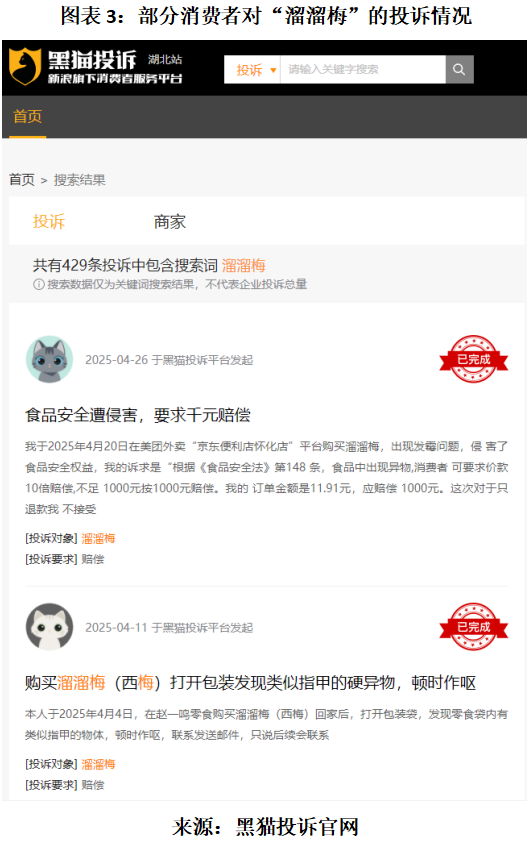Click the orange dropdown arrow next to 投诉
Screen dimensions: 528x842
click(x=273, y=70)
